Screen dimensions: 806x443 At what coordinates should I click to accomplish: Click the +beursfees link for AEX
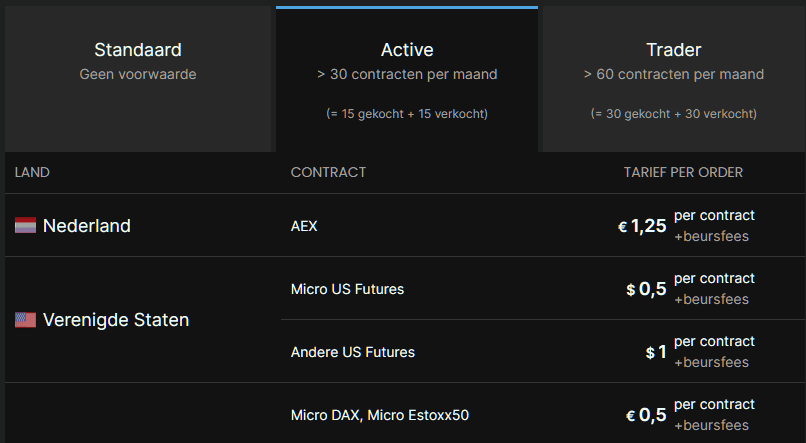pos(711,237)
